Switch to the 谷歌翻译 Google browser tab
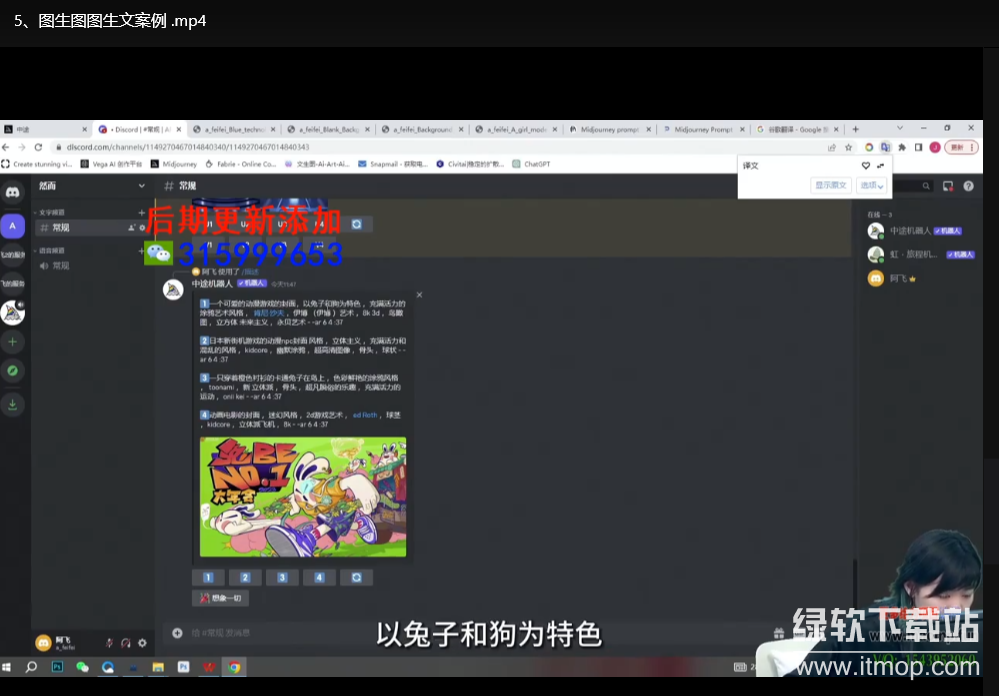The width and height of the screenshot is (999, 696). pos(798,129)
